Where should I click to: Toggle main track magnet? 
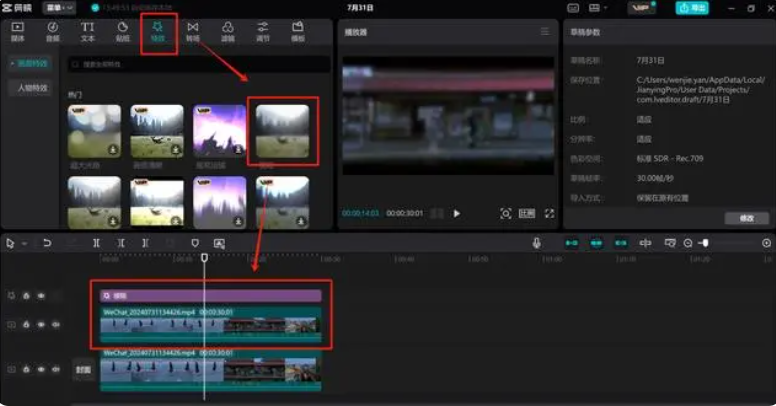(x=572, y=243)
